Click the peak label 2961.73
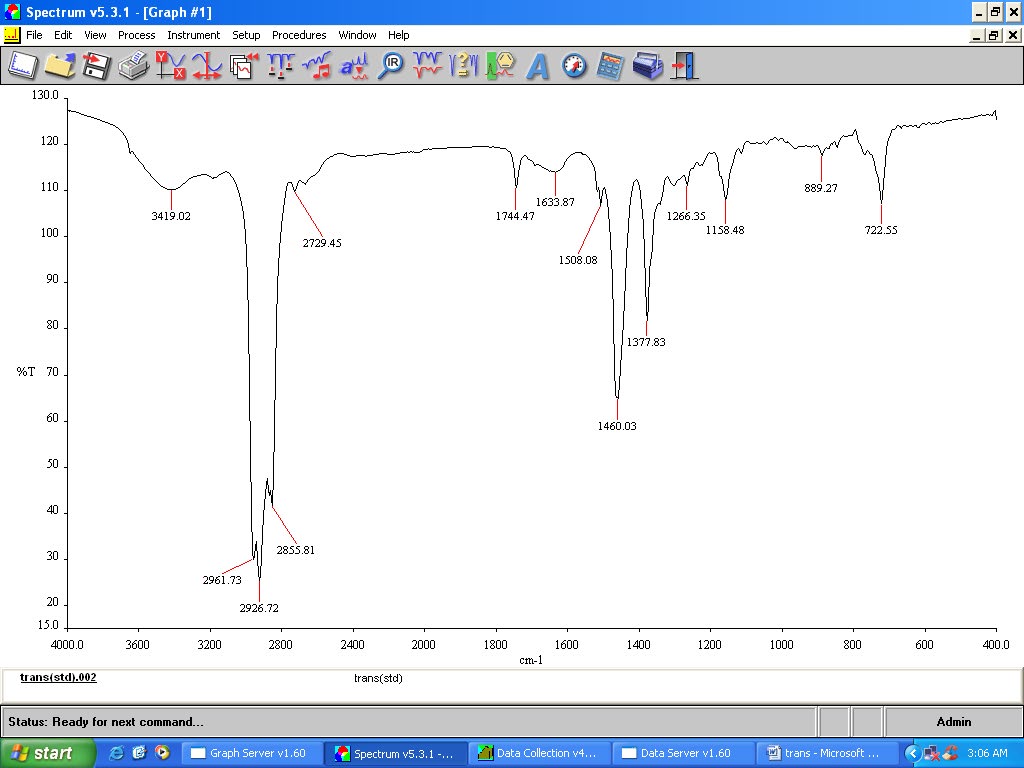The height and width of the screenshot is (768, 1024). 222,580
